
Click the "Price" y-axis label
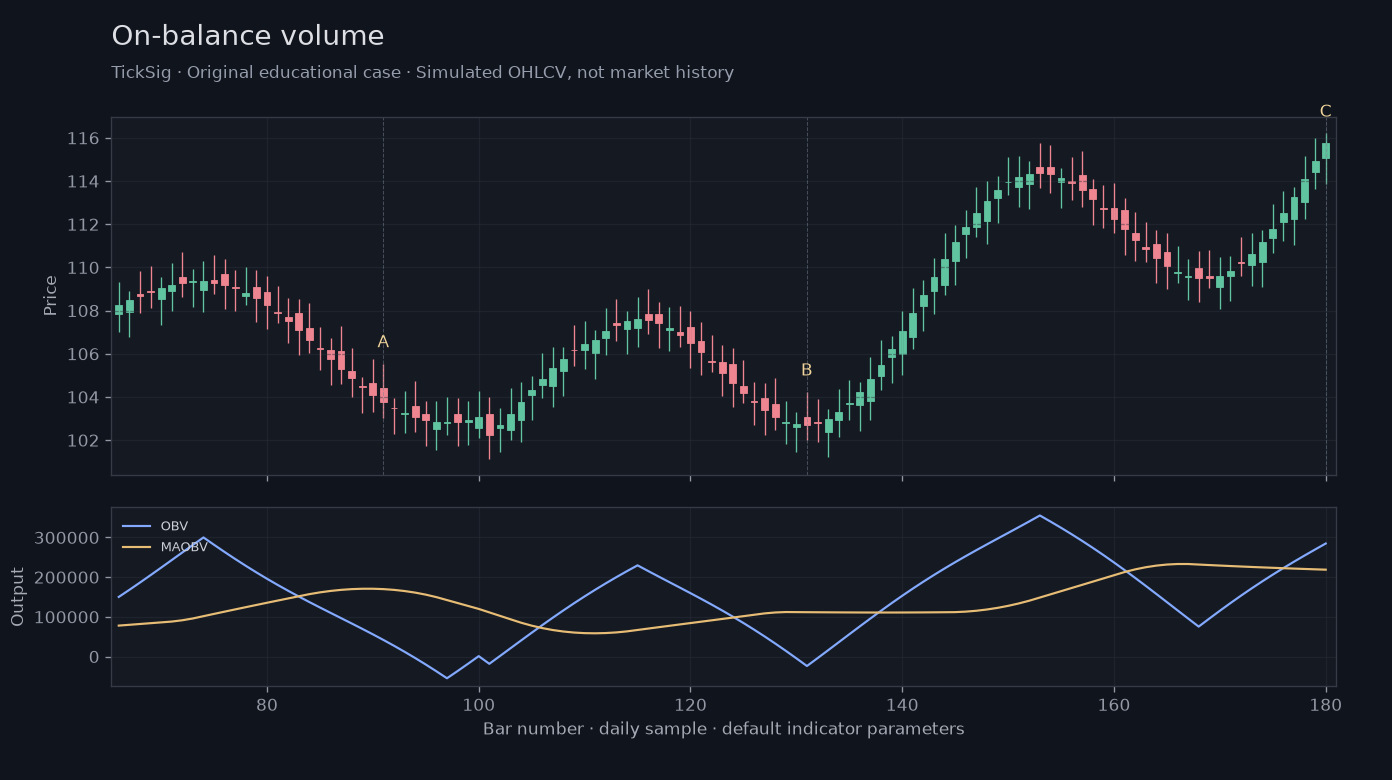[51, 296]
